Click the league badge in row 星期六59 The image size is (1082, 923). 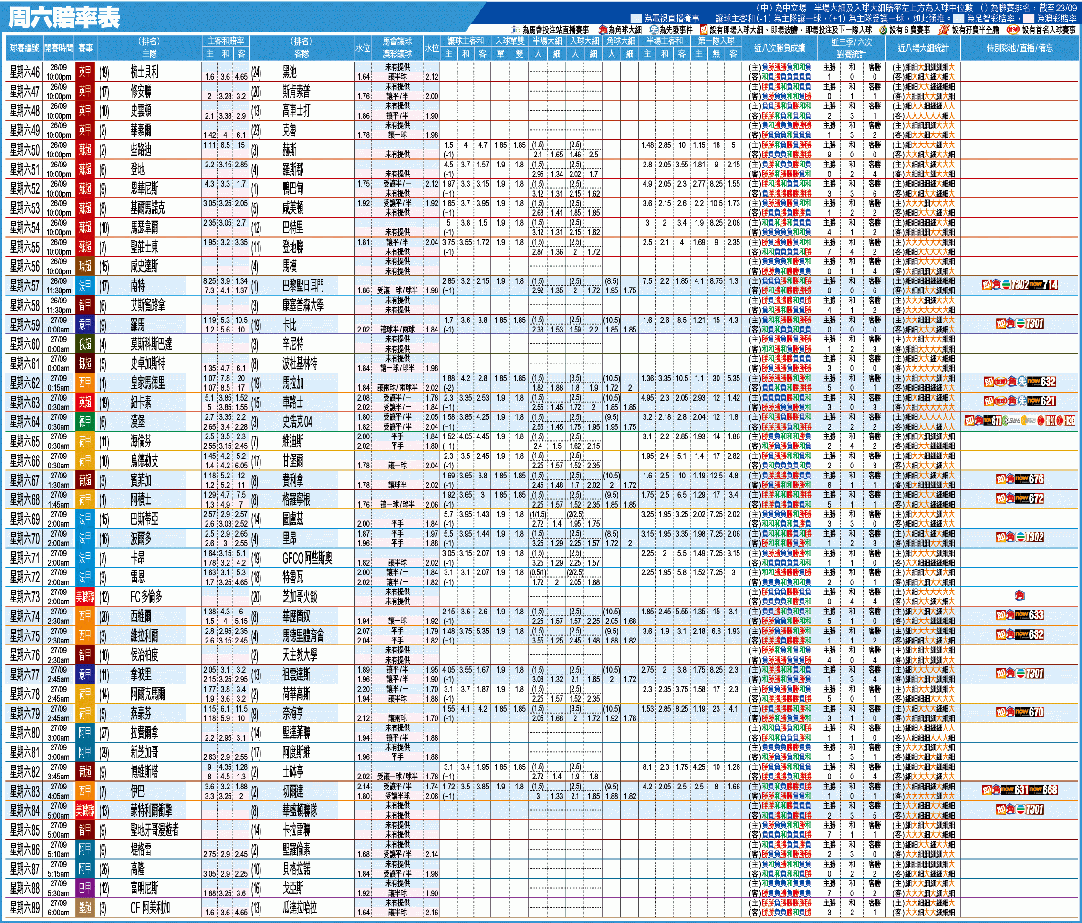85,324
